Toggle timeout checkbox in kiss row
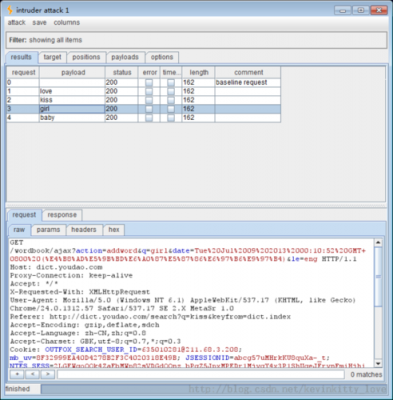The height and width of the screenshot is (400, 393). pos(171,100)
